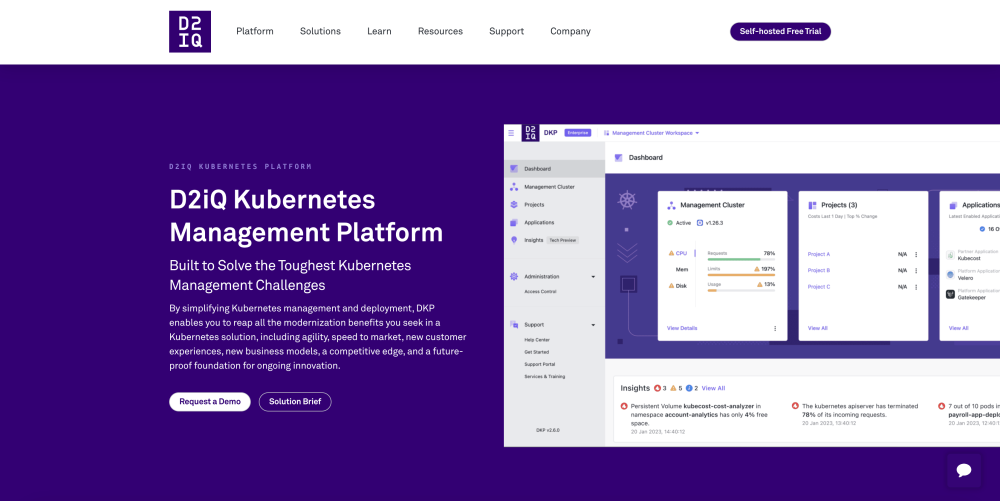This screenshot has width=1000, height=501.
Task: Click the CPU Requests 78% usage bar
Action: tap(741, 259)
